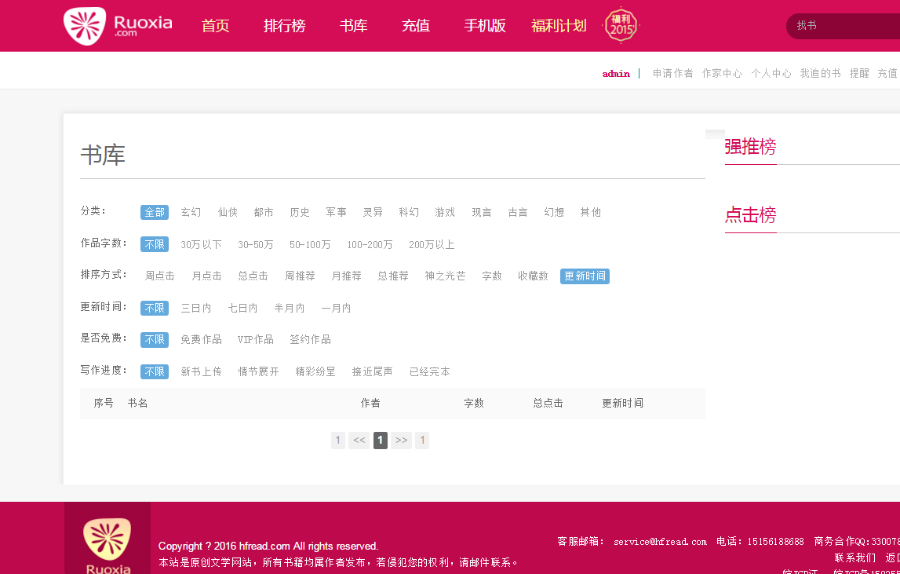This screenshot has width=900, height=574.
Task: Sort by 周点击
Action: click(x=160, y=276)
